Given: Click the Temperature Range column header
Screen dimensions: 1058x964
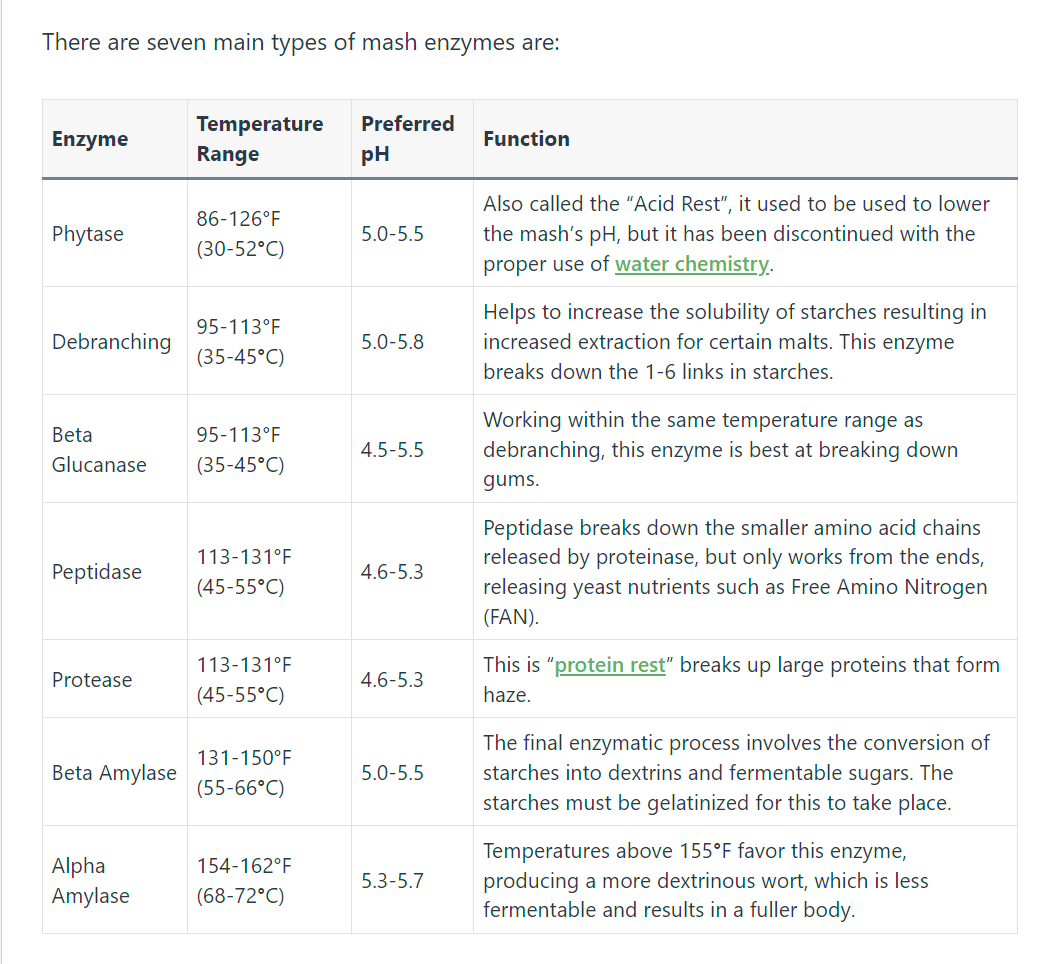Looking at the screenshot, I should (x=269, y=139).
